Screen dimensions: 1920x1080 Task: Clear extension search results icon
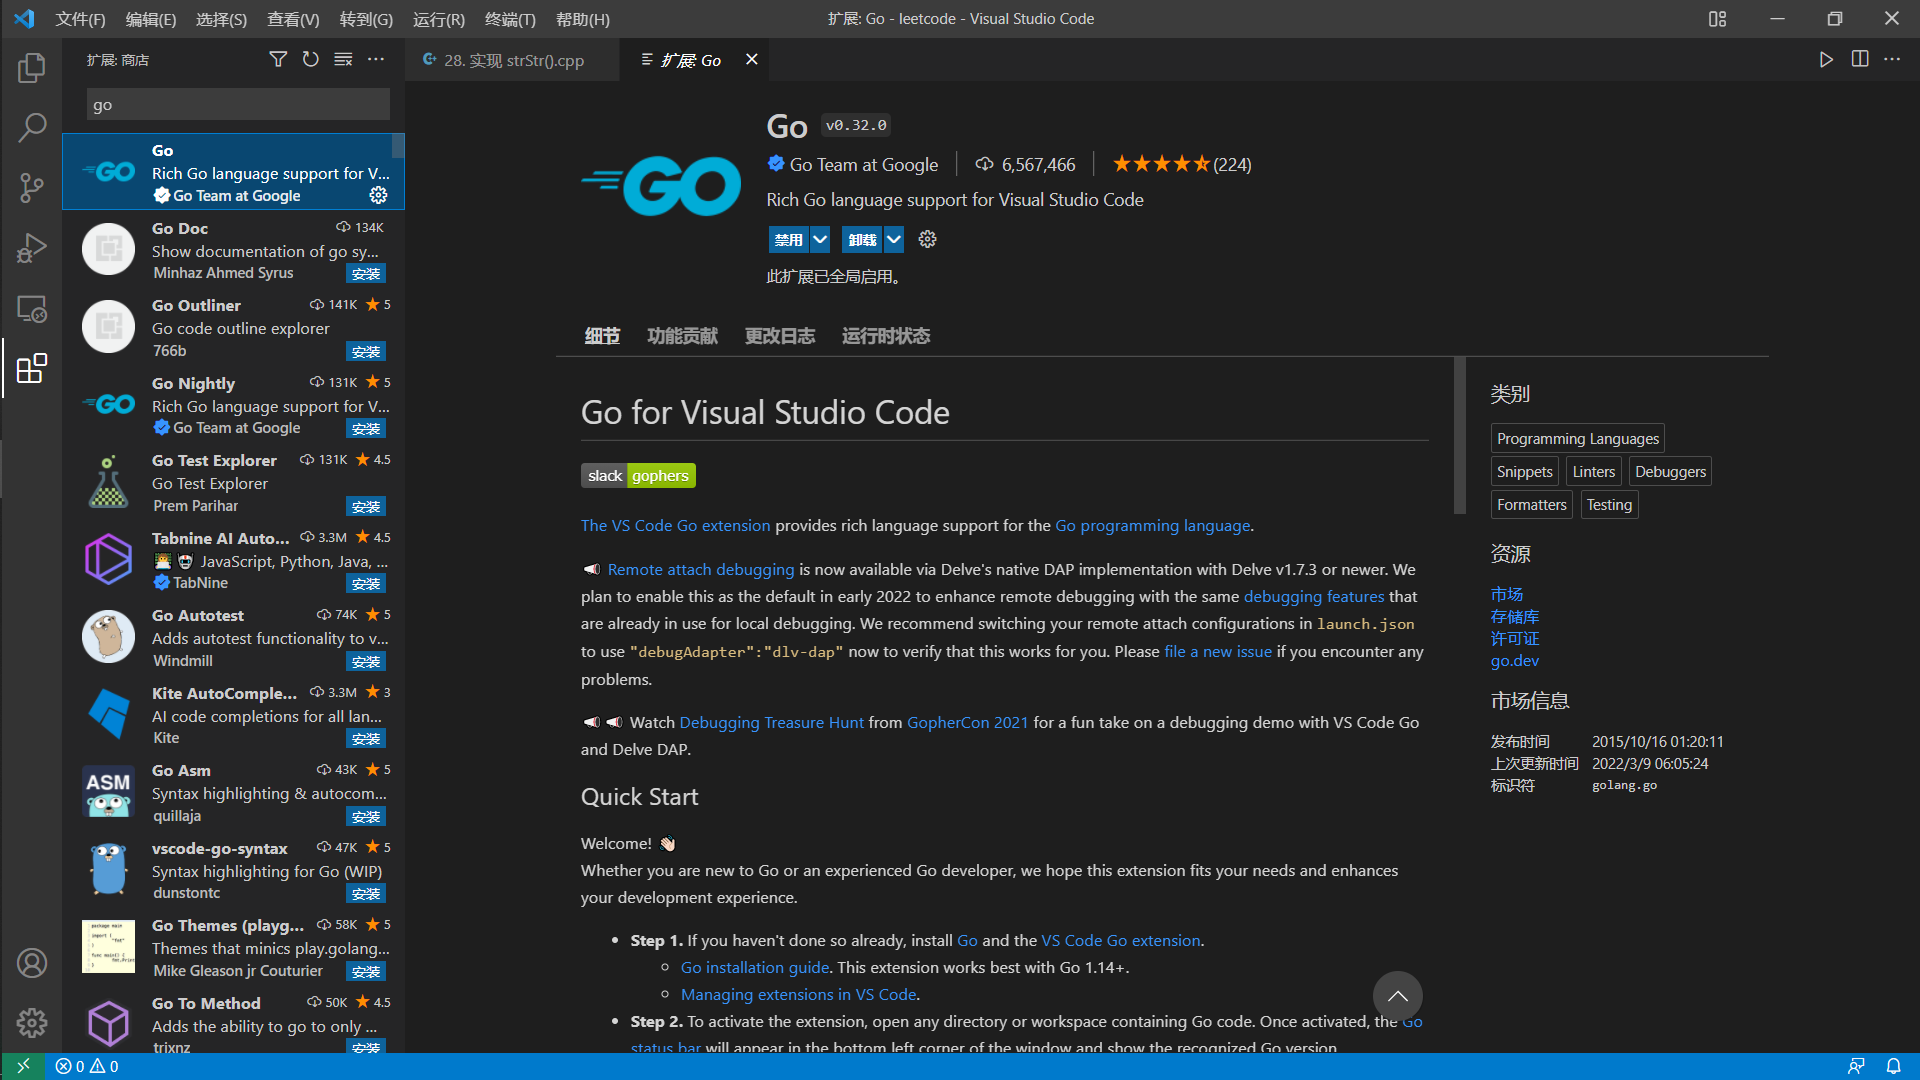343,60
